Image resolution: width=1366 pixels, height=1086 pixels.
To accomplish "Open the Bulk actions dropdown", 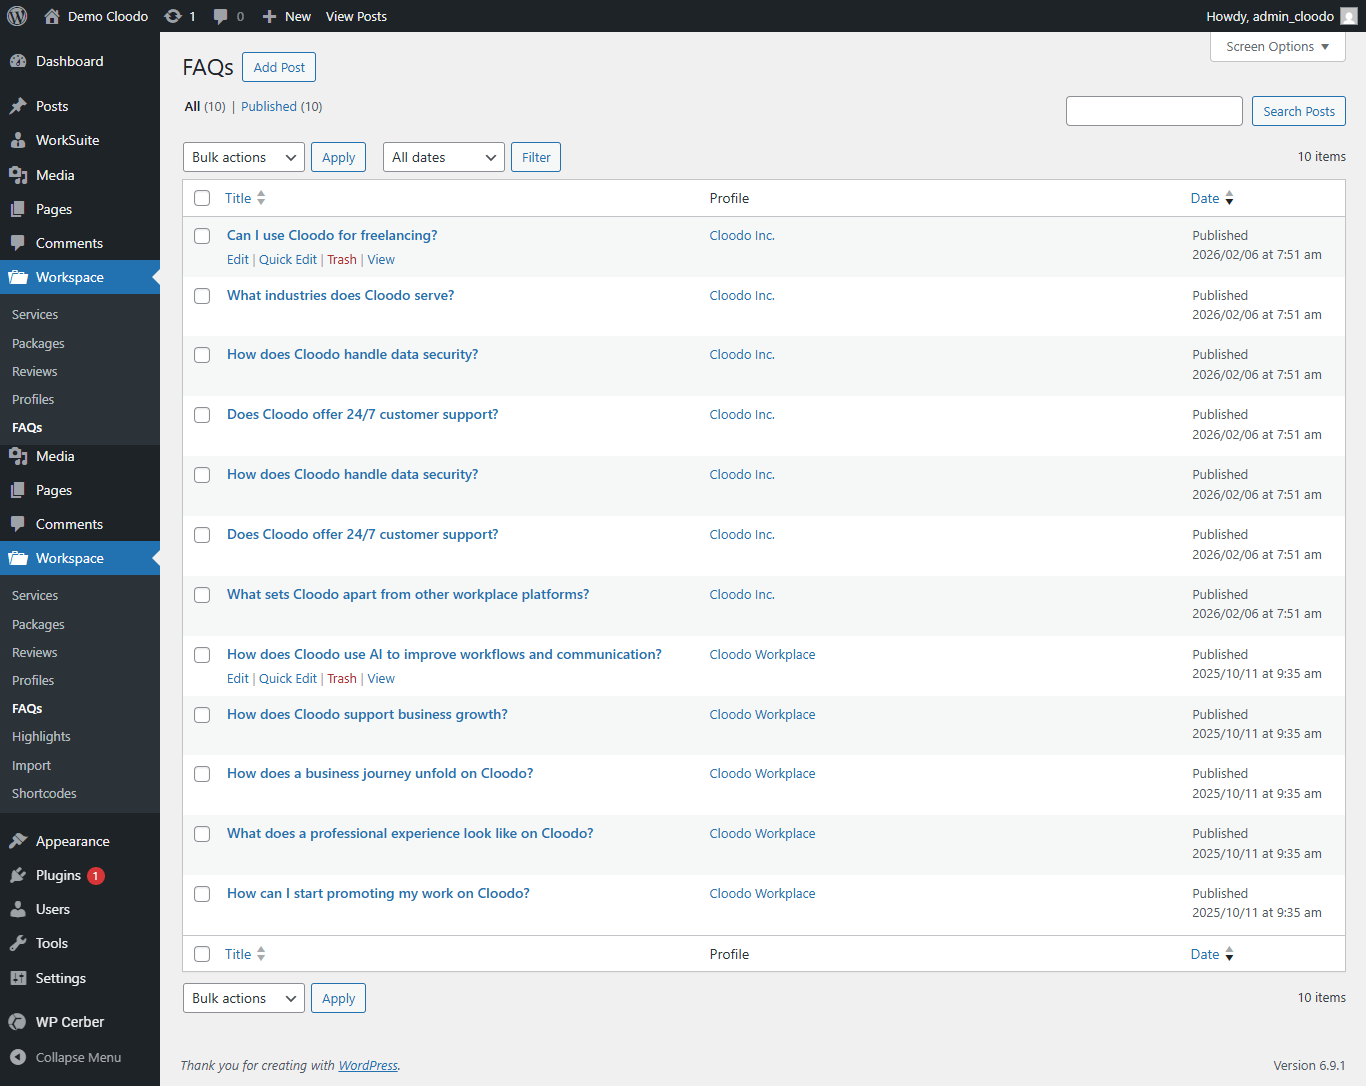I will click(243, 156).
